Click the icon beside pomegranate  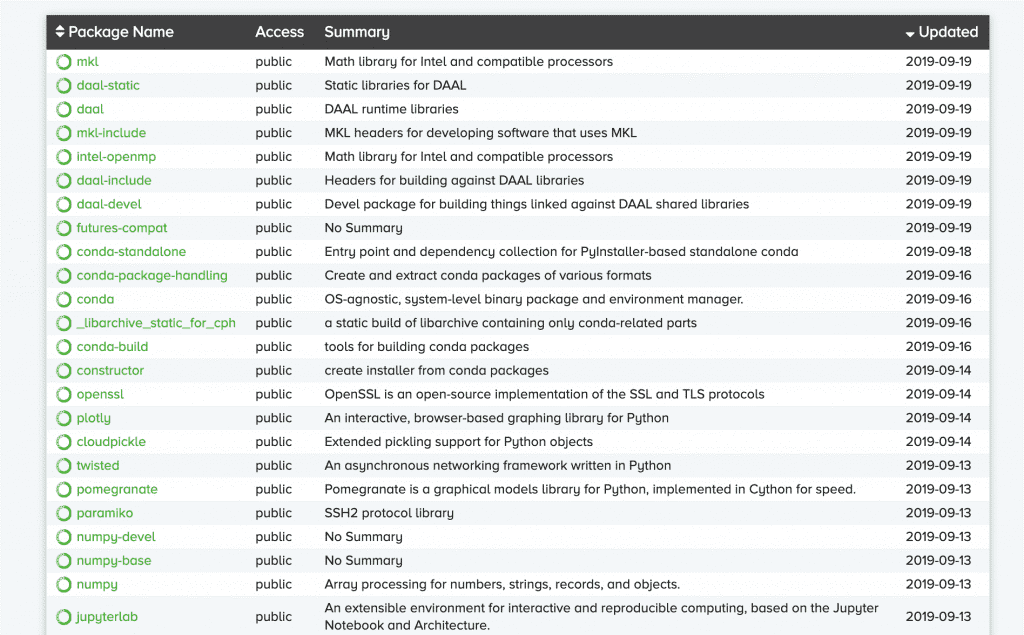click(x=63, y=490)
